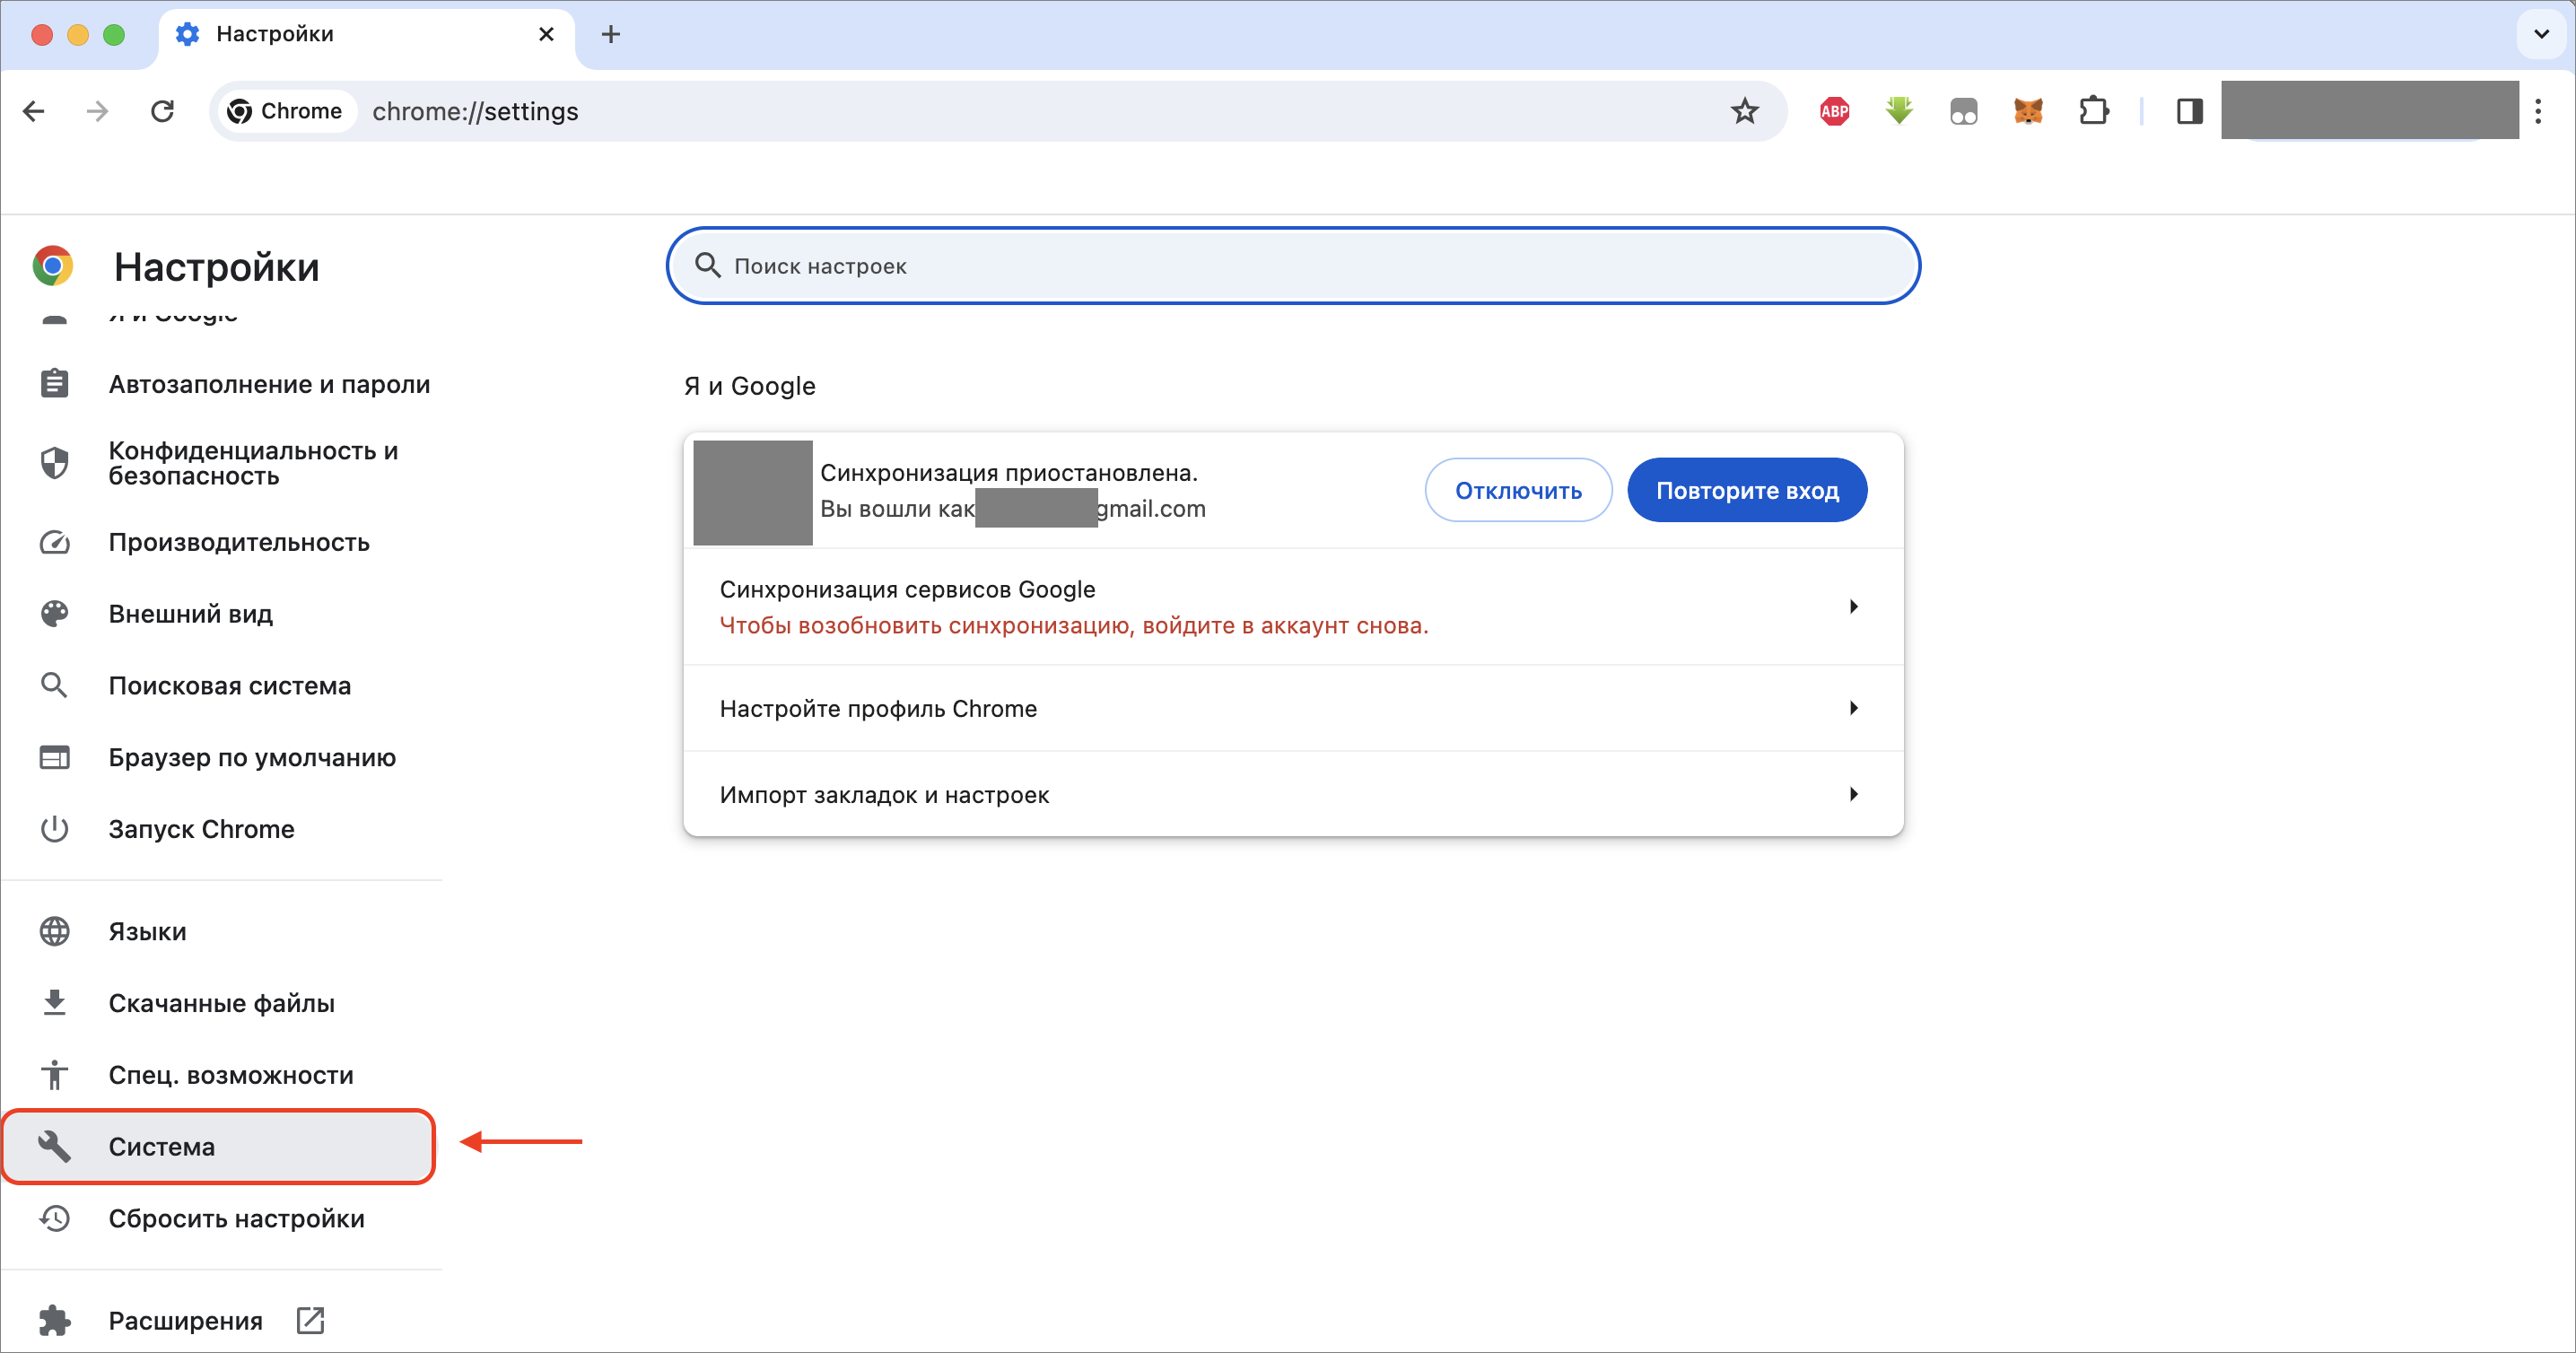2576x1353 pixels.
Task: Close the Настройки tab
Action: click(x=546, y=35)
